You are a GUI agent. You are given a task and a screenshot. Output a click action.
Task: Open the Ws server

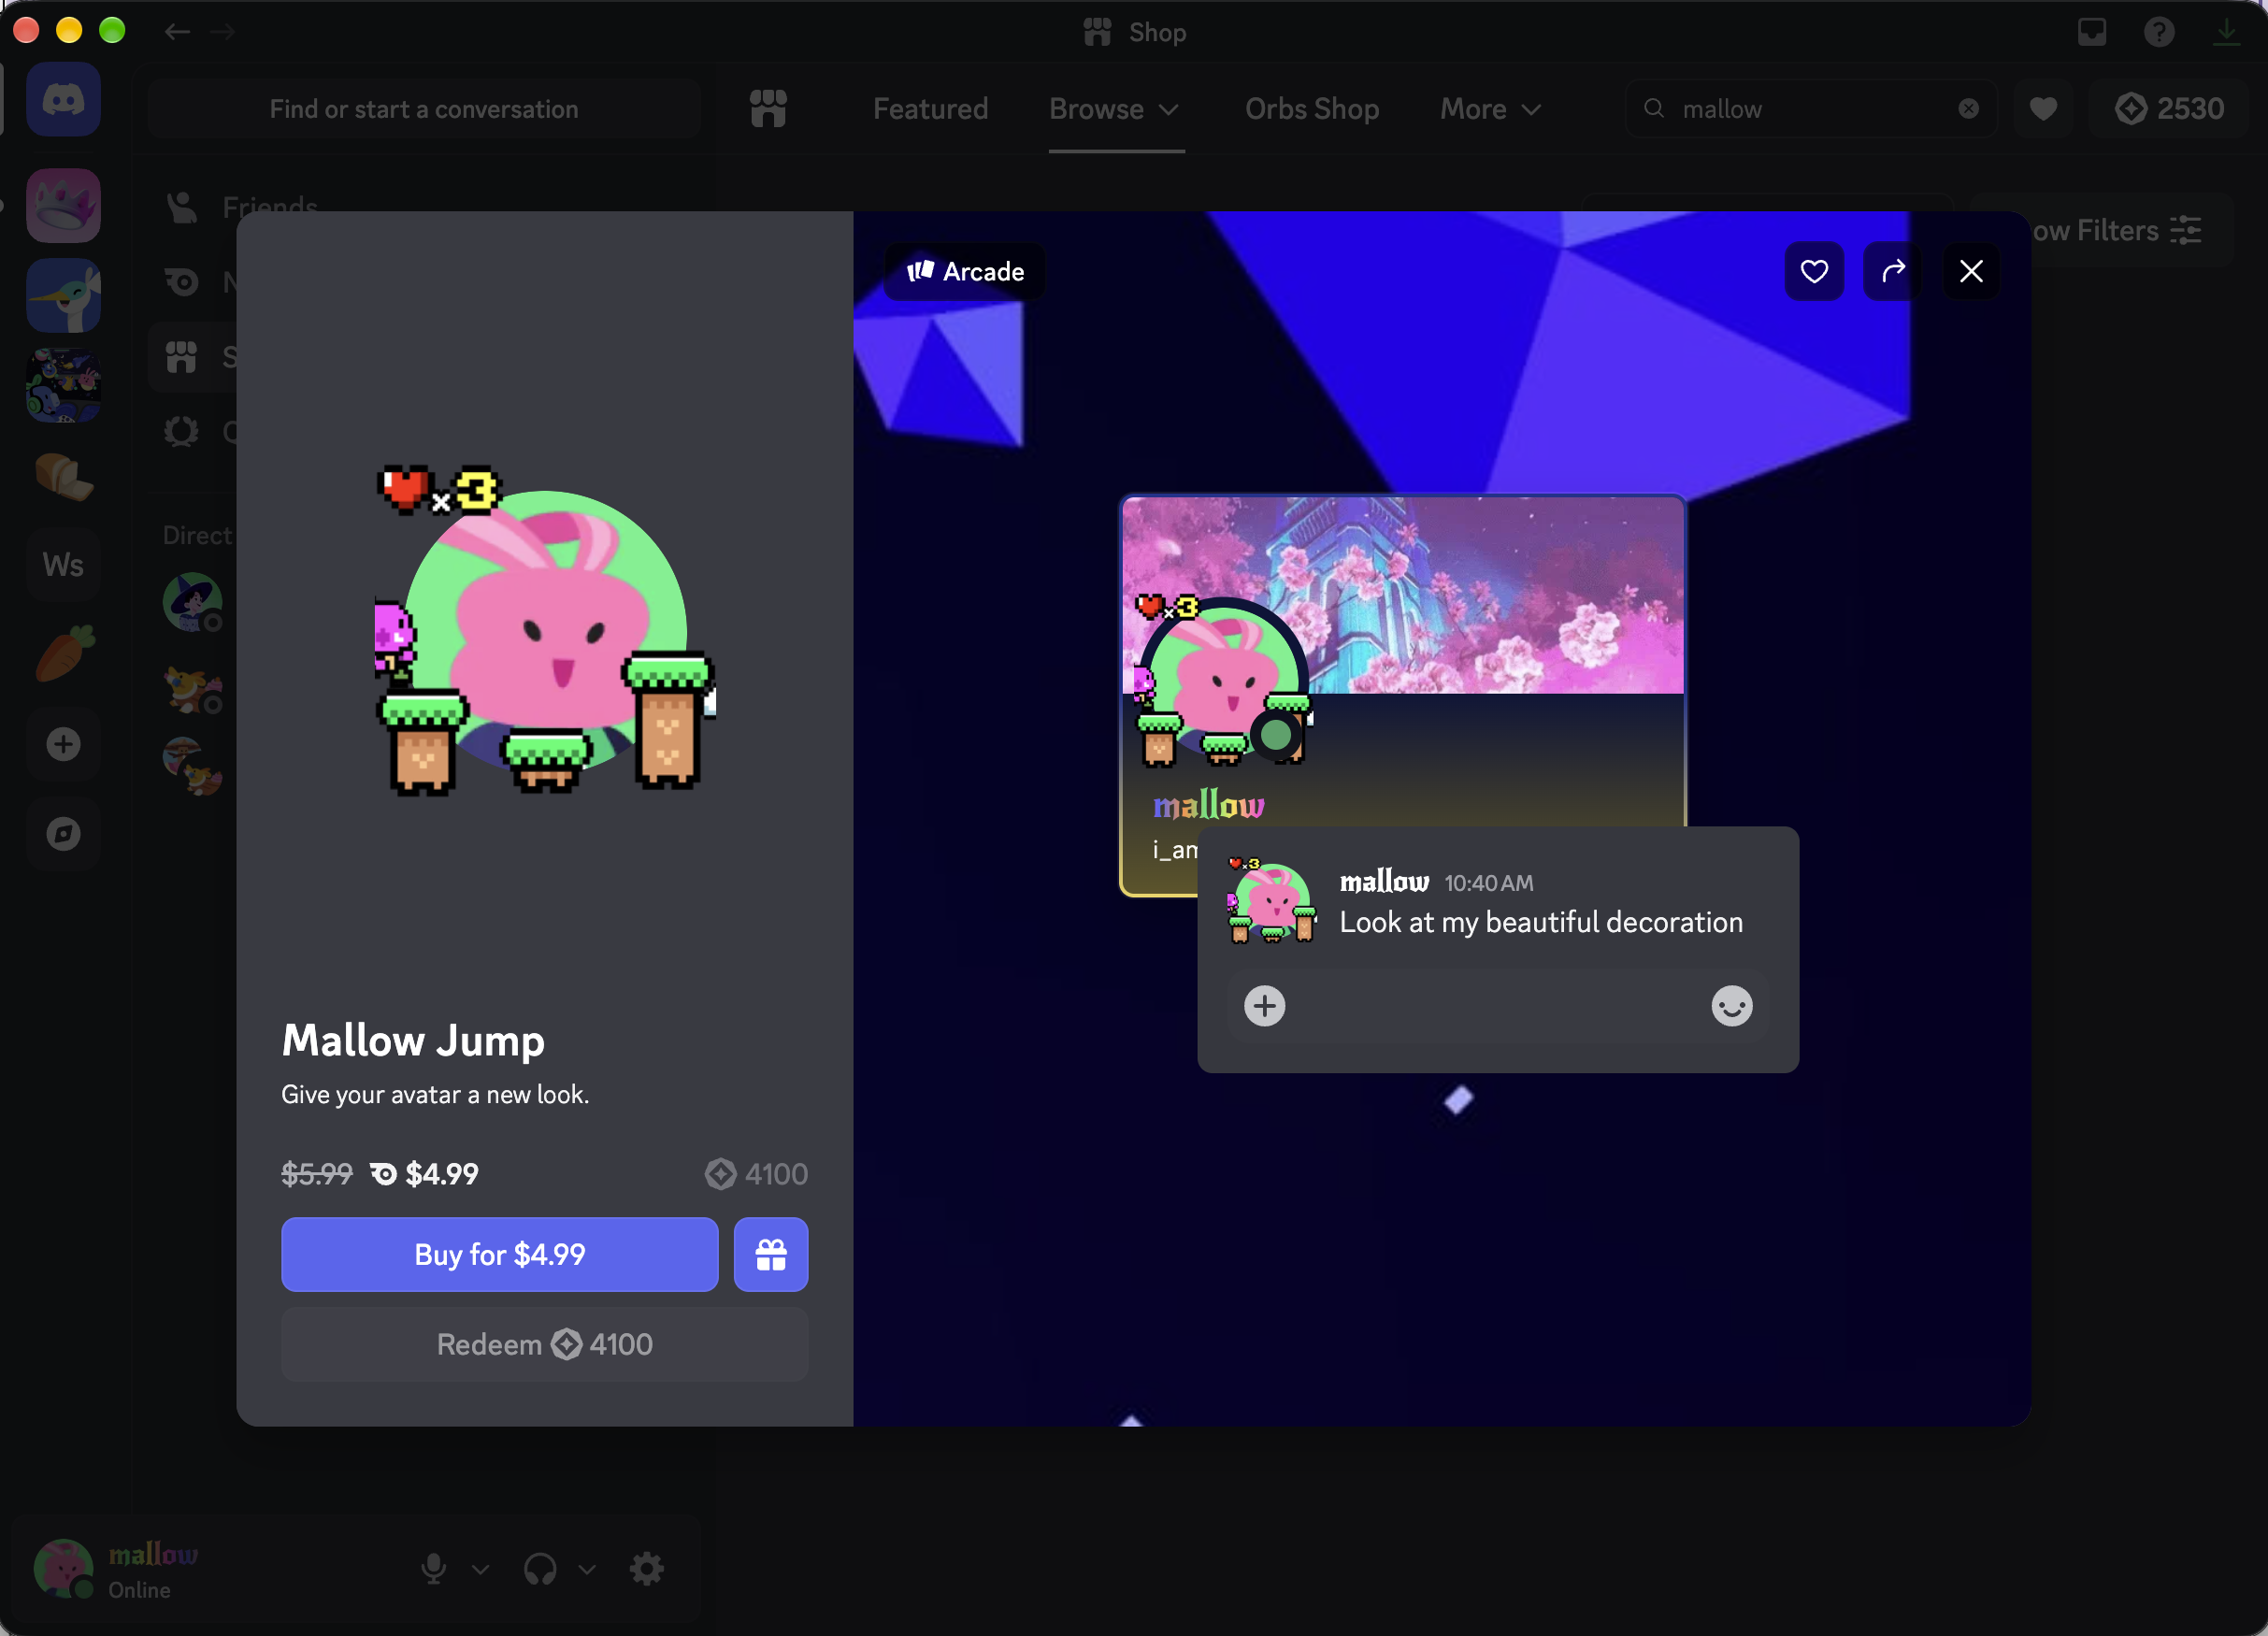63,565
